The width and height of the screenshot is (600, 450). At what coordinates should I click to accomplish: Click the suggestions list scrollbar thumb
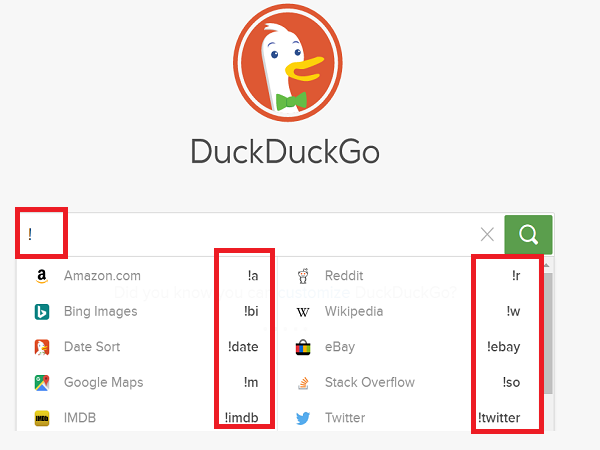coord(548,333)
